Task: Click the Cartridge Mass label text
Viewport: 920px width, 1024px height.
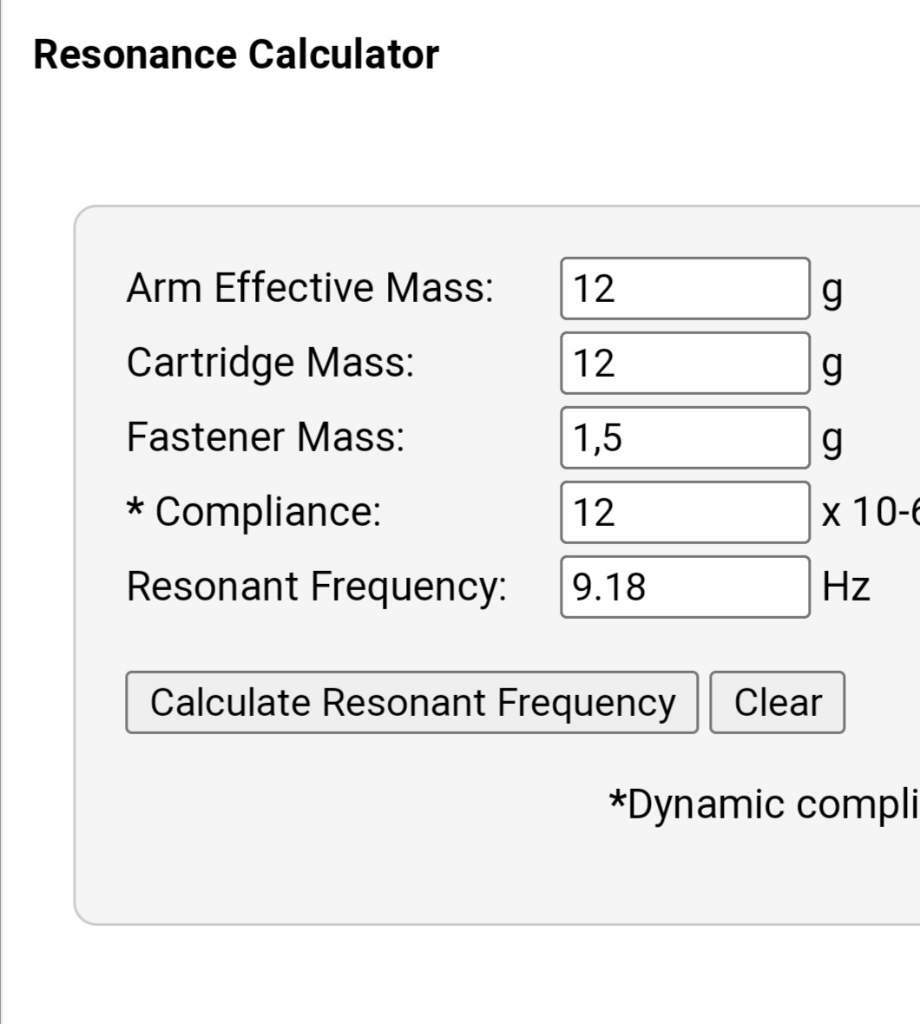Action: point(270,363)
